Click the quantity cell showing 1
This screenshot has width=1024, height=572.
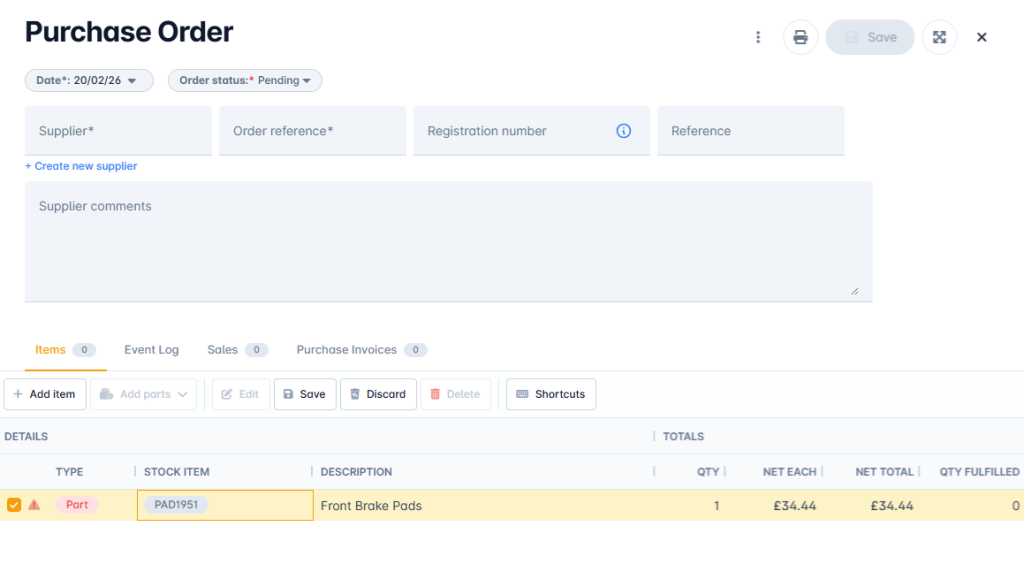coord(690,505)
